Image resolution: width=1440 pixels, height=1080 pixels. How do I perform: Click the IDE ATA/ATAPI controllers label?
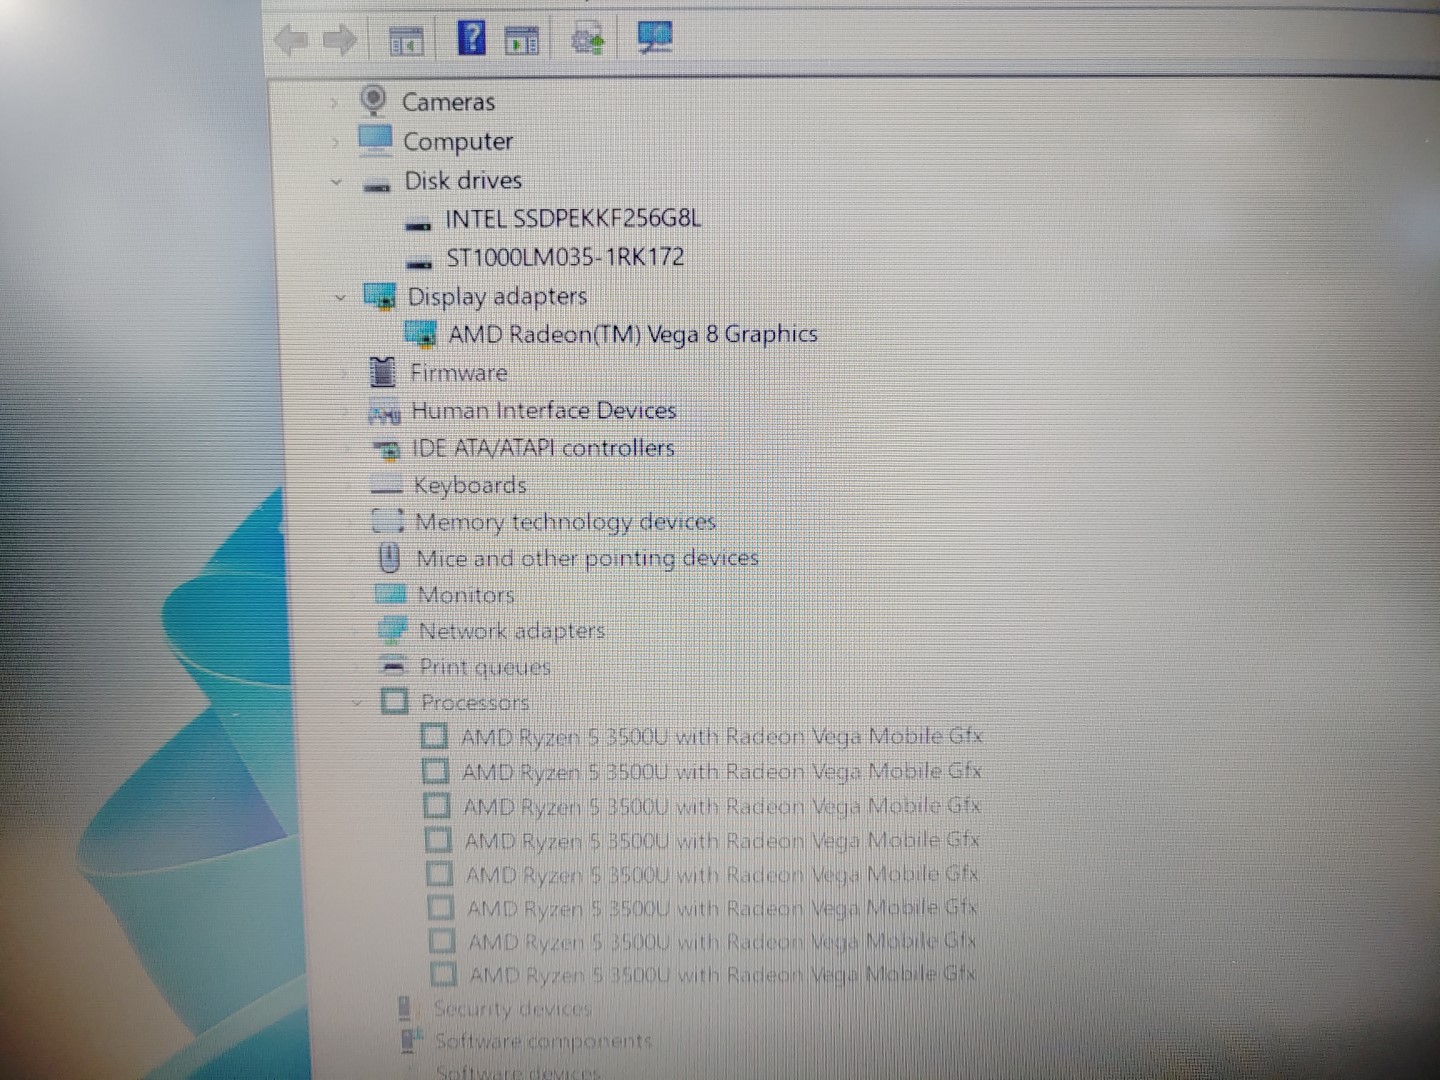point(544,448)
